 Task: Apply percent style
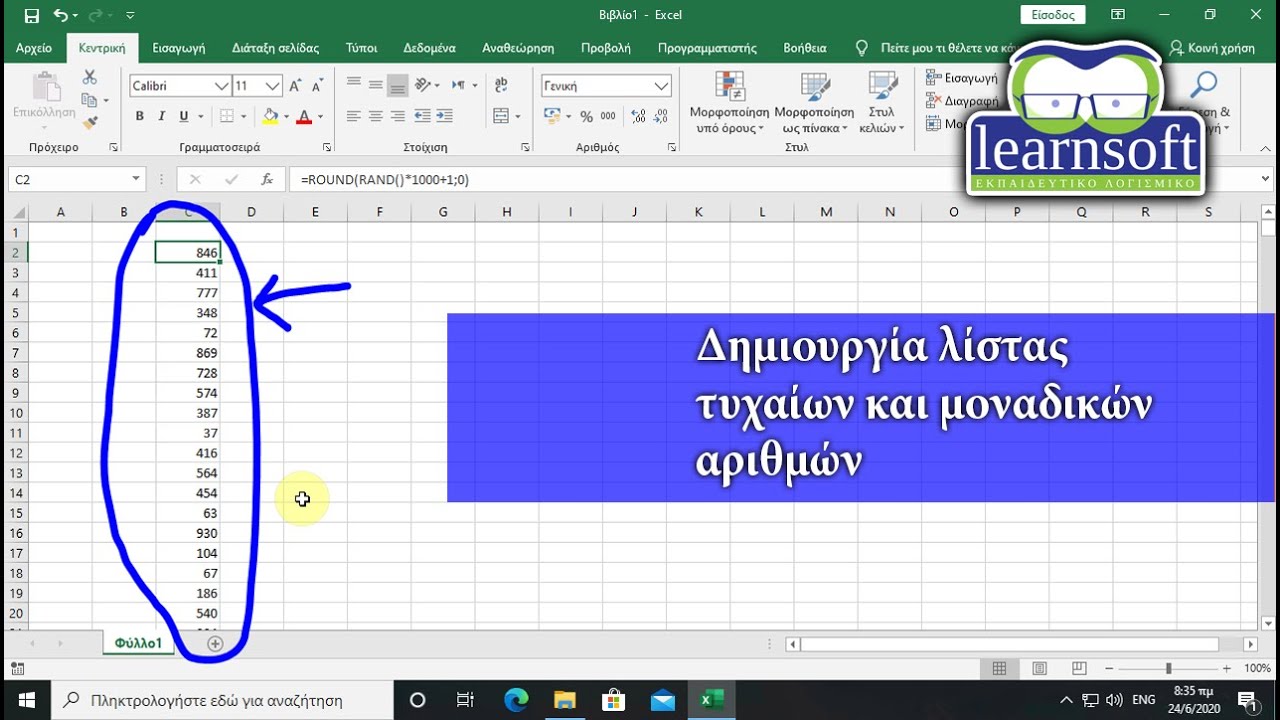[586, 116]
